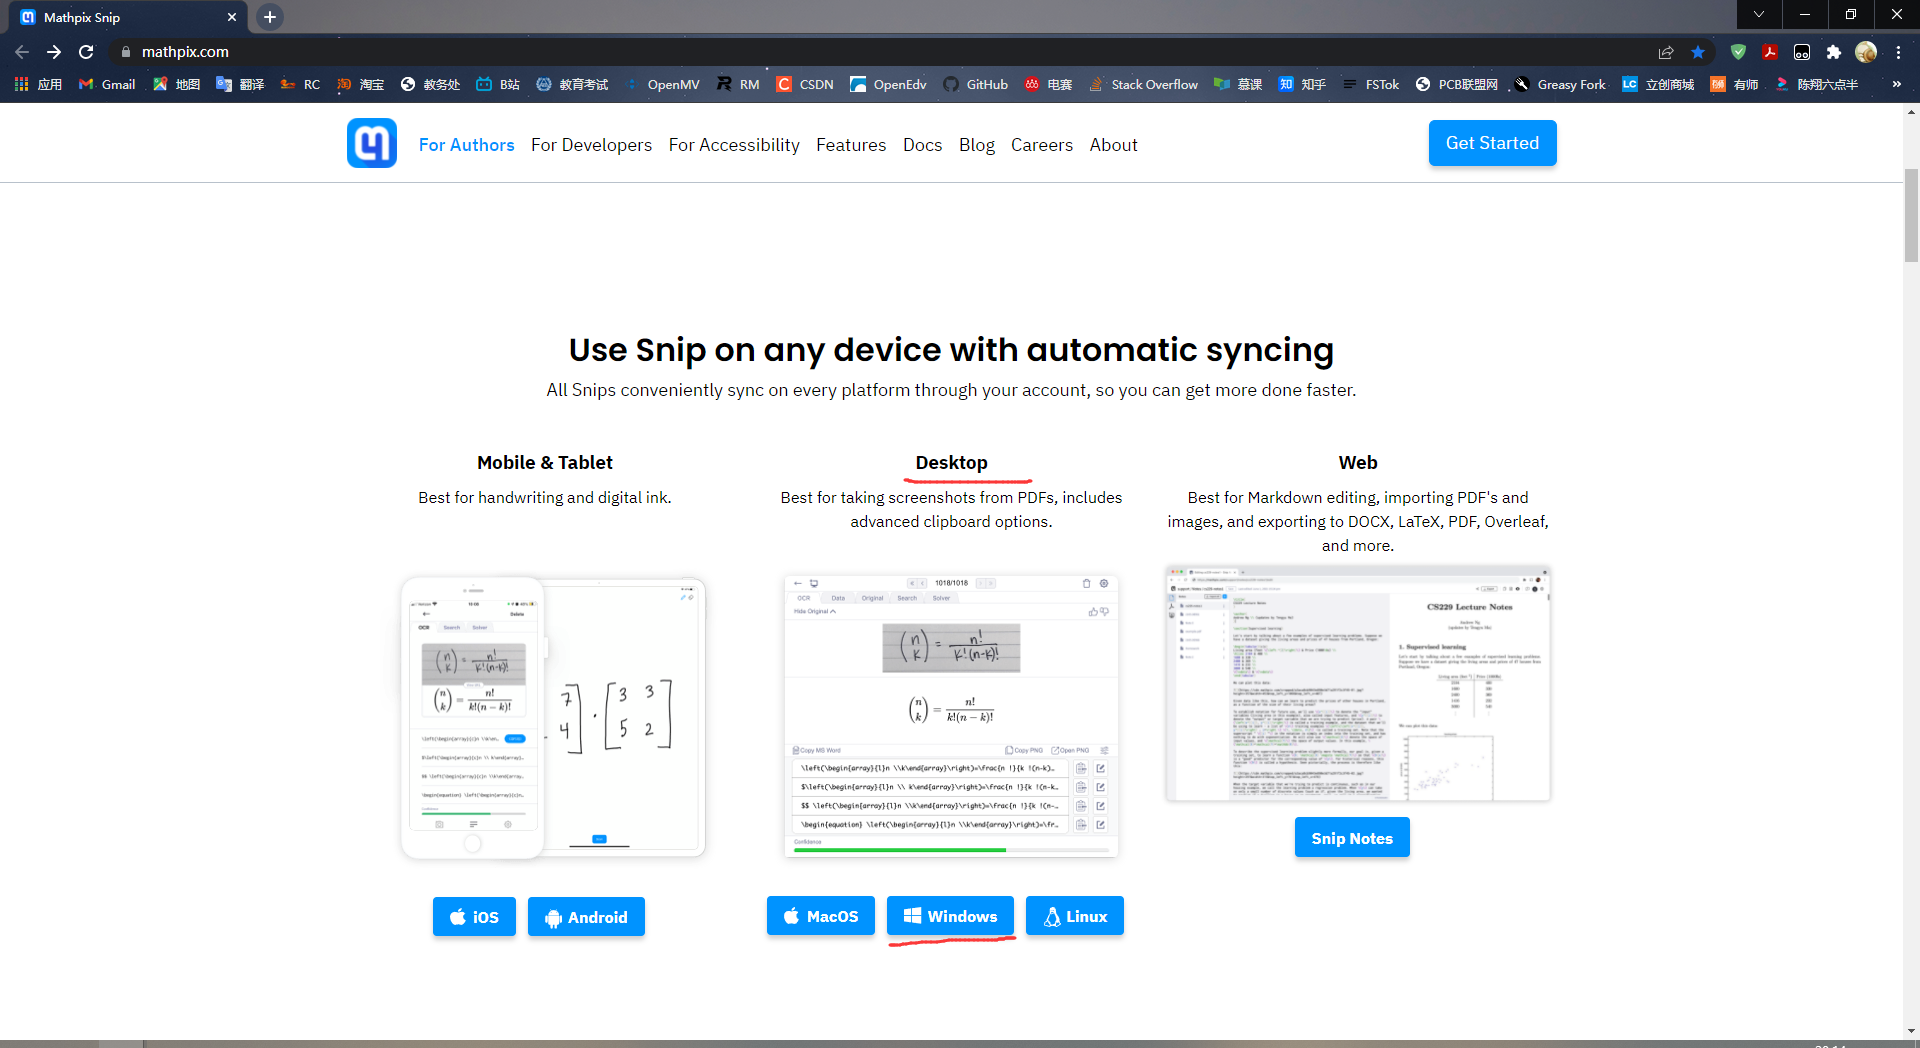Image resolution: width=1920 pixels, height=1048 pixels.
Task: Open the 陈翔六点半 bookmark
Action: pyautogui.click(x=1817, y=84)
